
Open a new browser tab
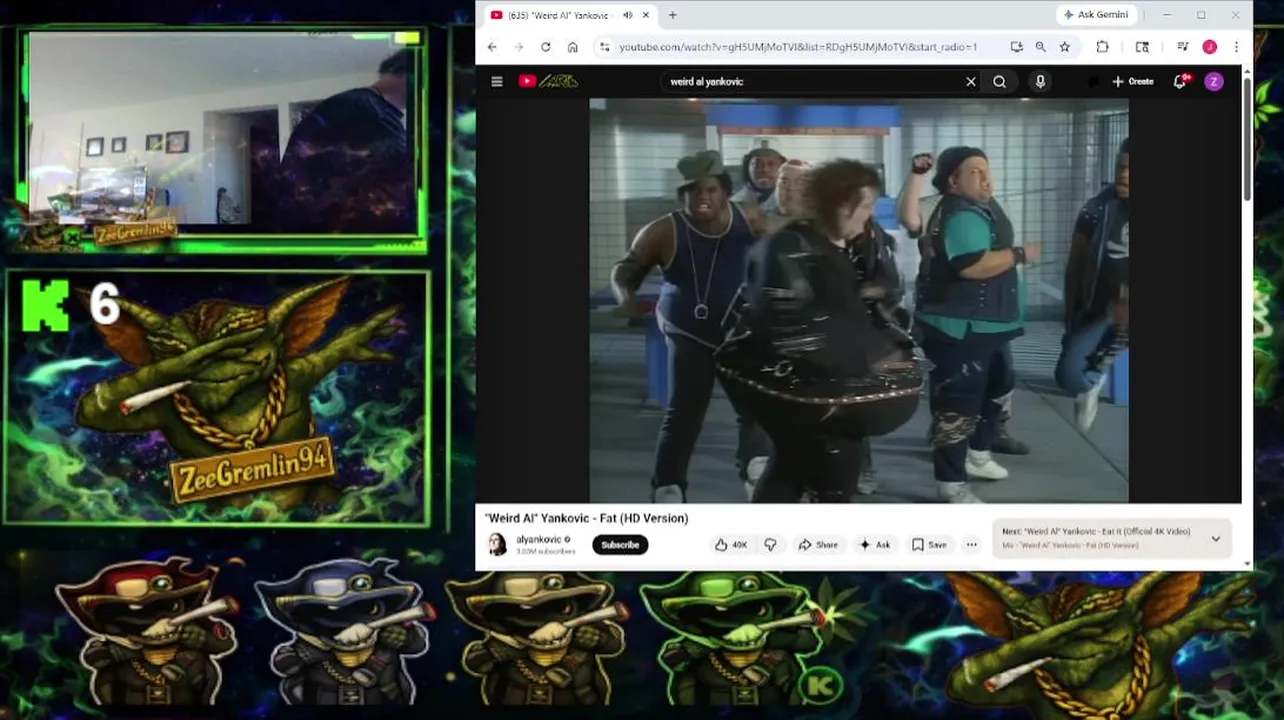672,15
